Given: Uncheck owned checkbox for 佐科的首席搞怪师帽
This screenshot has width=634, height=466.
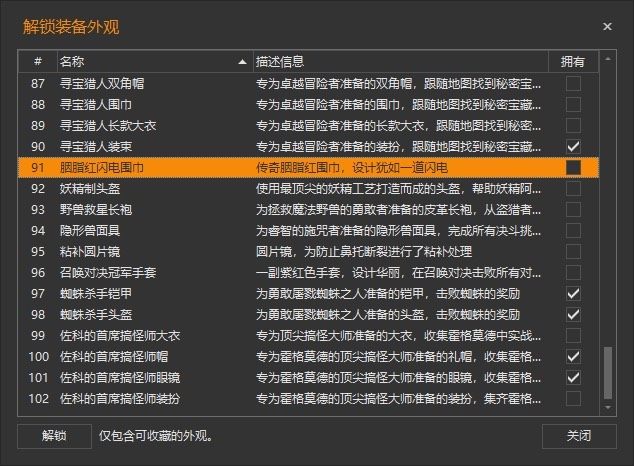Looking at the screenshot, I should [573, 357].
